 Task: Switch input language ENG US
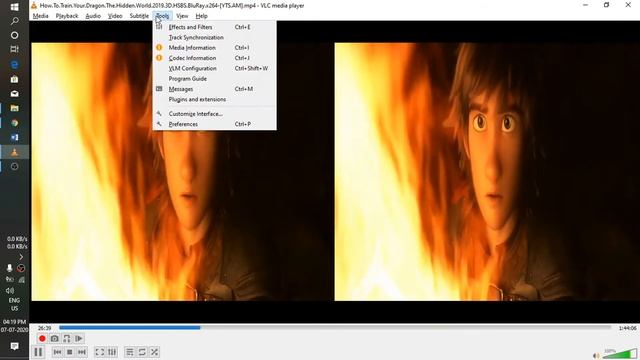click(14, 304)
